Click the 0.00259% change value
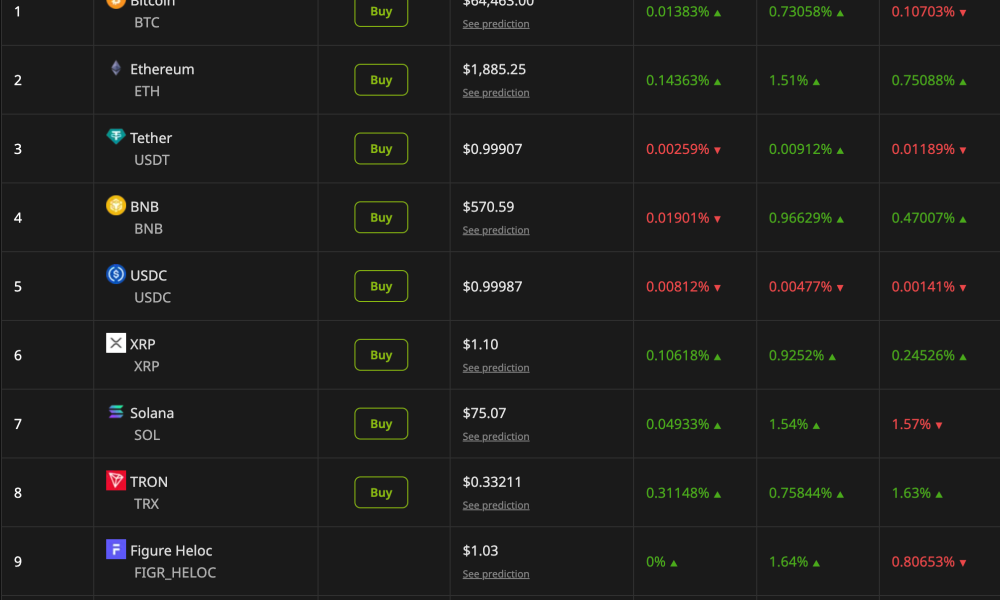 click(677, 149)
